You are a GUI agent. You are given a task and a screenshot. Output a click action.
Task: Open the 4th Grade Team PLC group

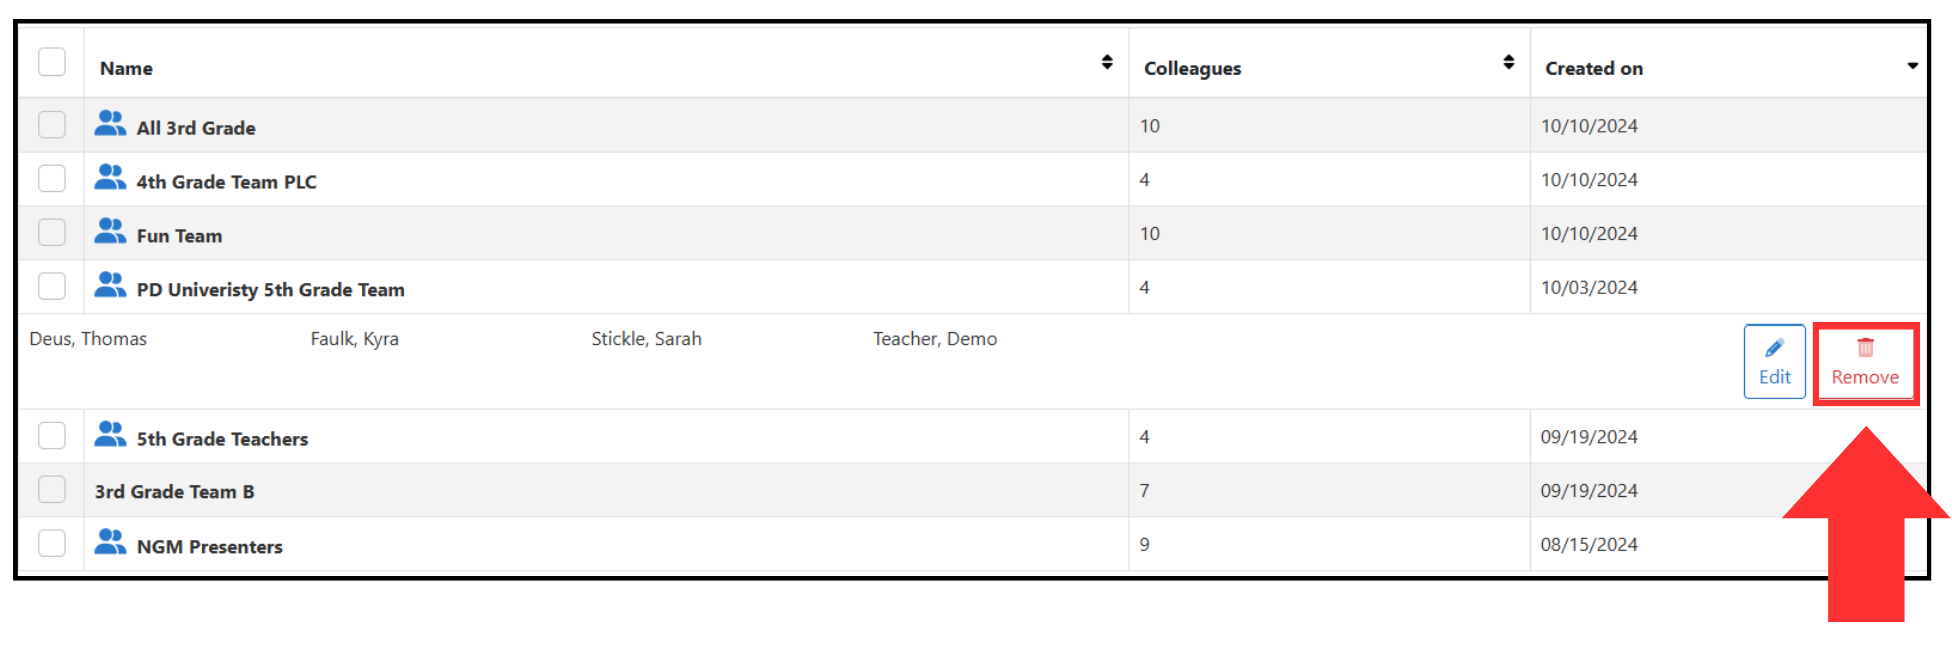pos(226,182)
